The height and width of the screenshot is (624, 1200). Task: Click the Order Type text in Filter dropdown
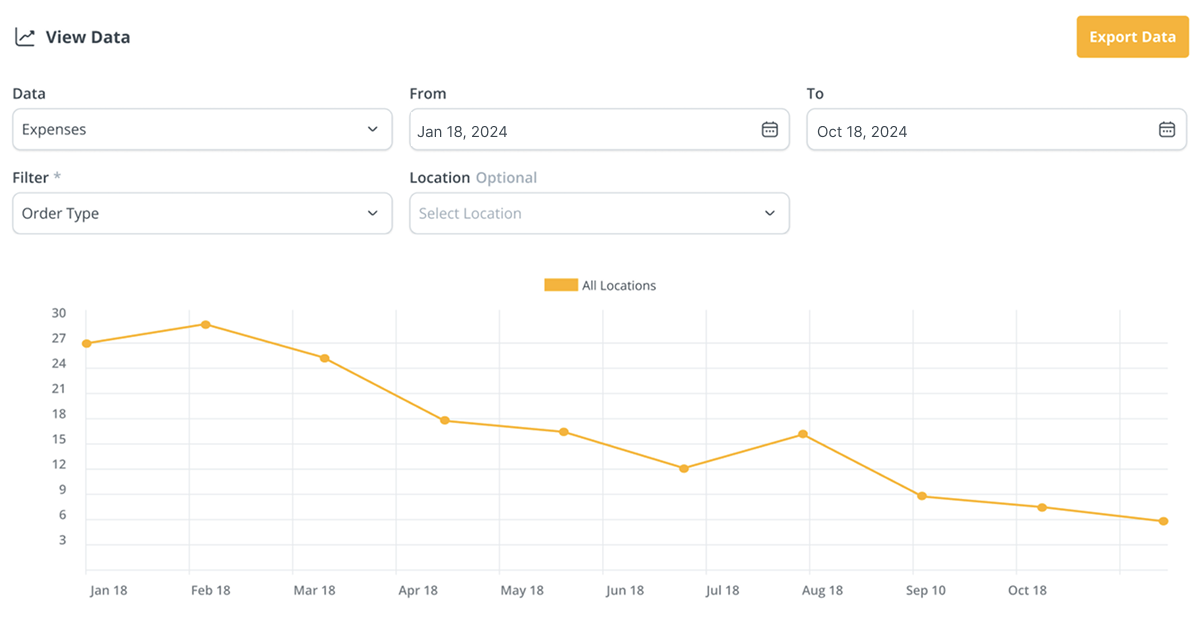[x=60, y=213]
